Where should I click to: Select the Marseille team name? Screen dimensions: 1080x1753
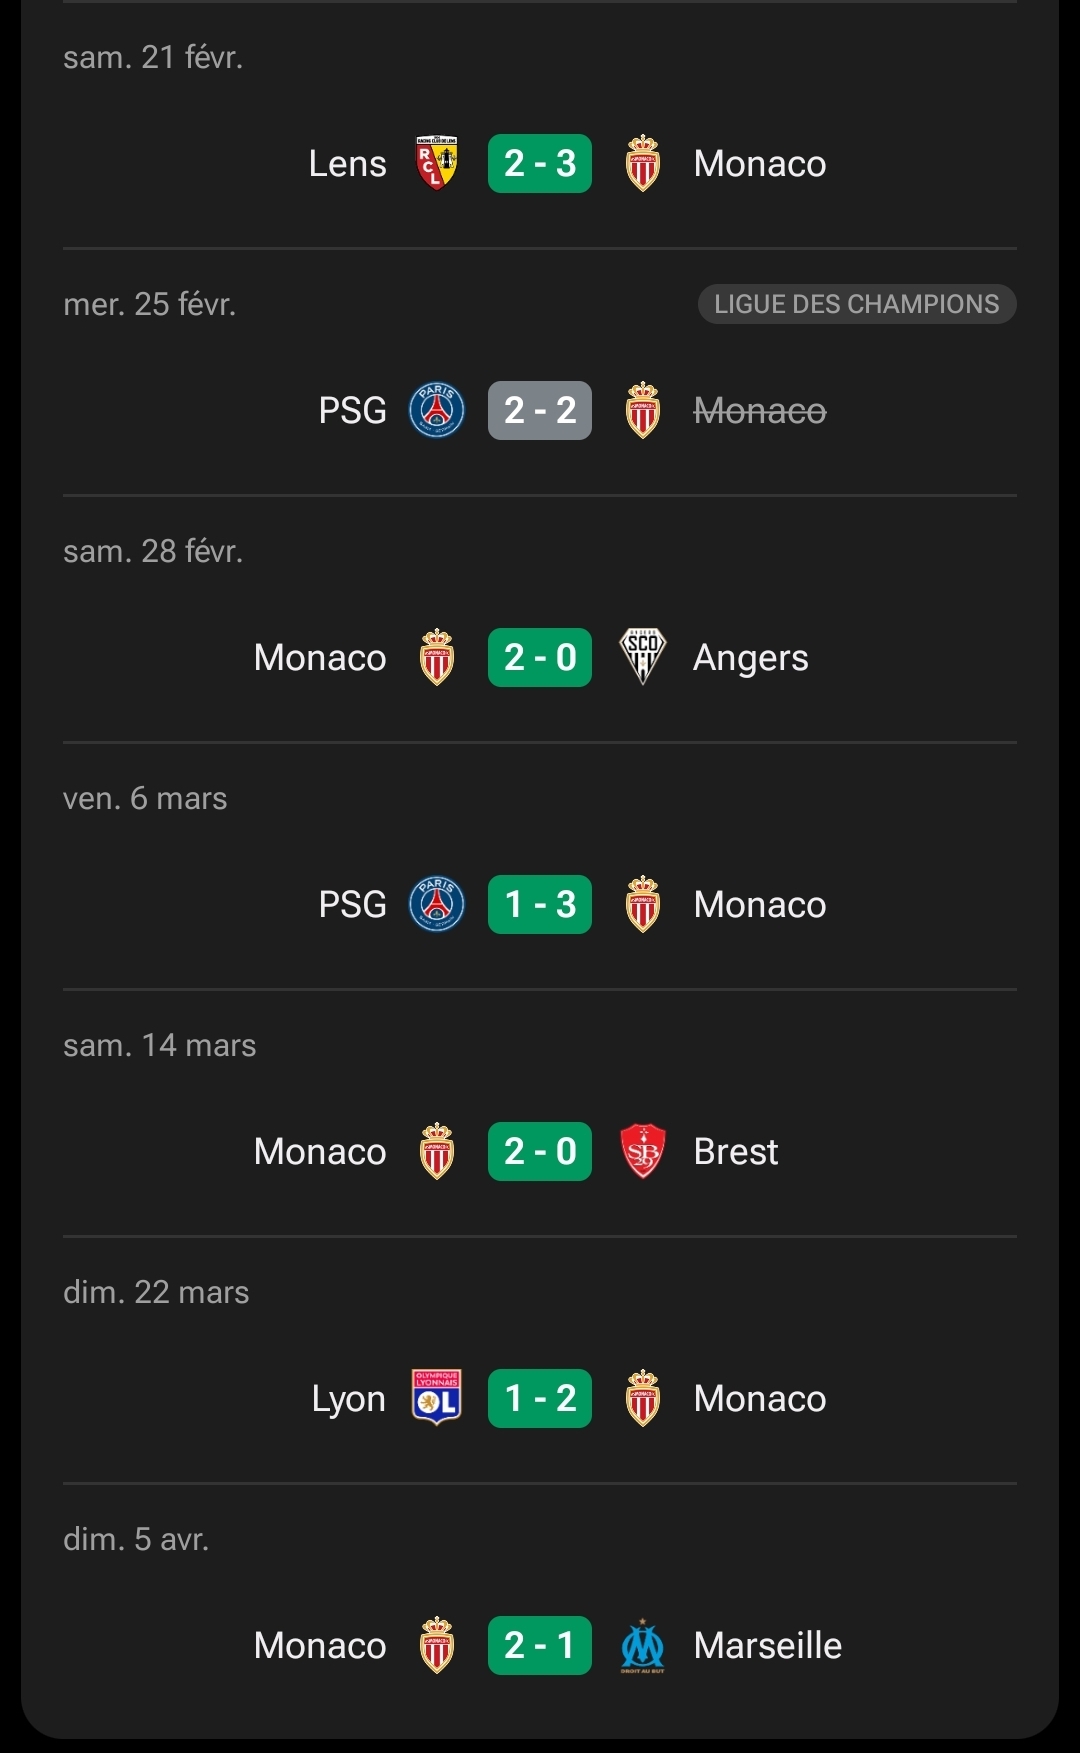coord(767,1645)
